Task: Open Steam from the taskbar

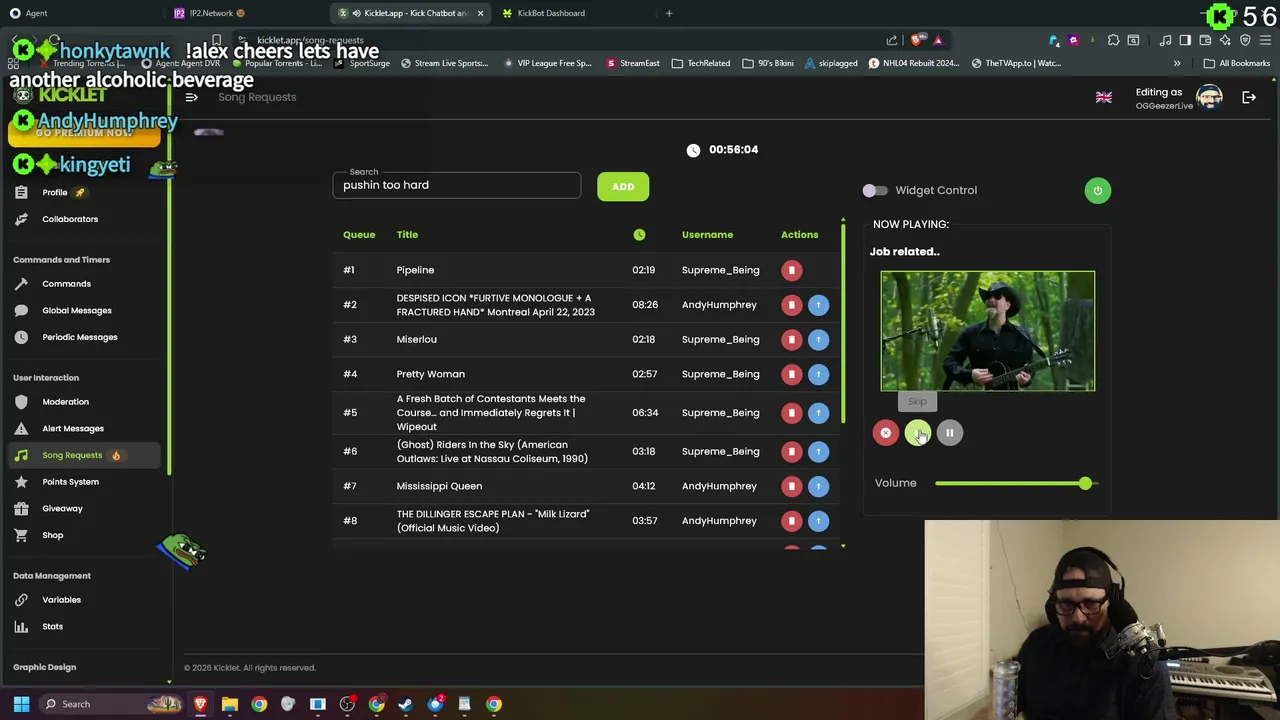Action: pos(405,704)
